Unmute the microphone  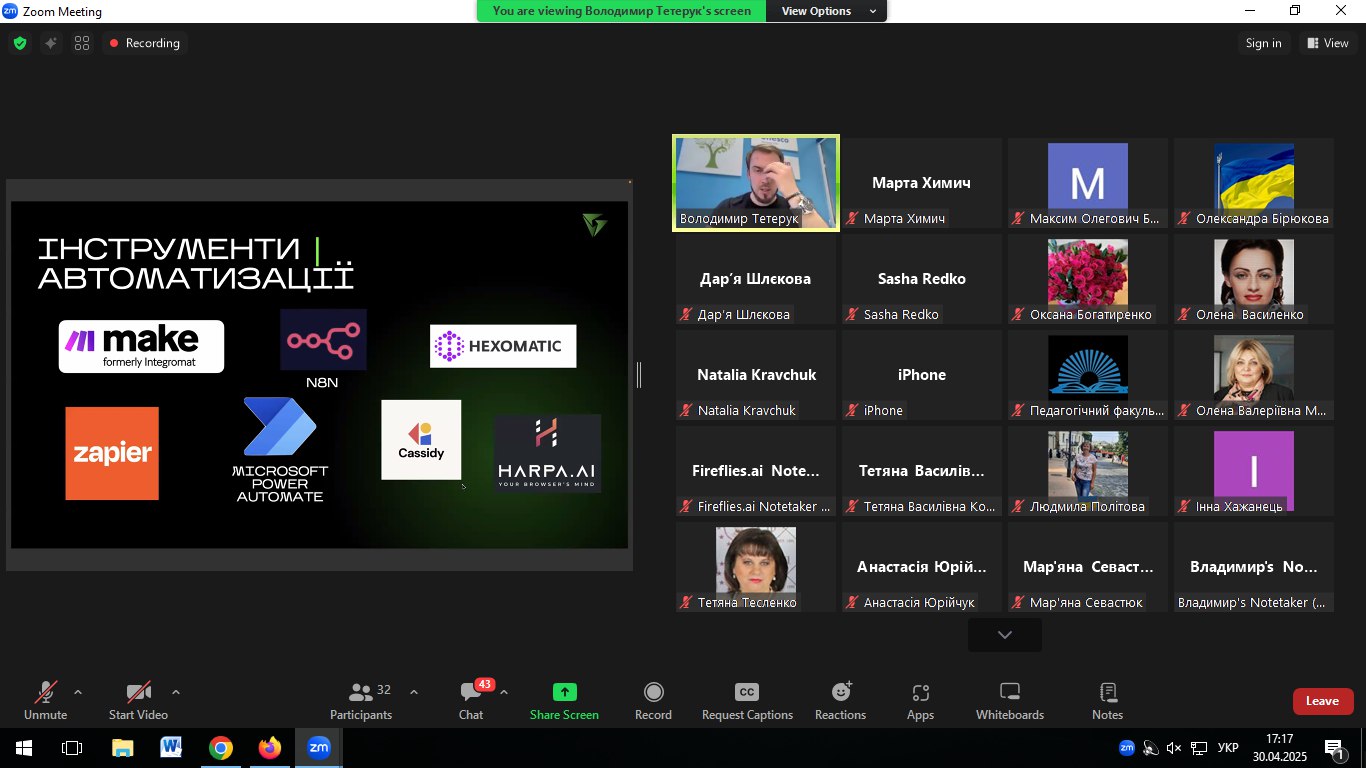pos(46,700)
